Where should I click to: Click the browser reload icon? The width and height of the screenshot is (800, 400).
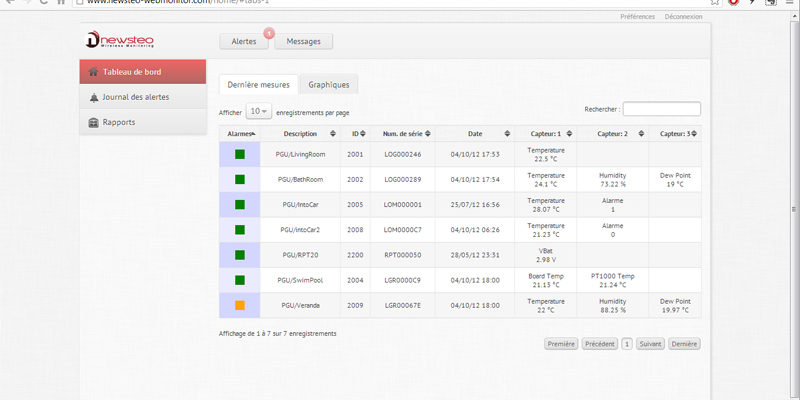(43, 2)
